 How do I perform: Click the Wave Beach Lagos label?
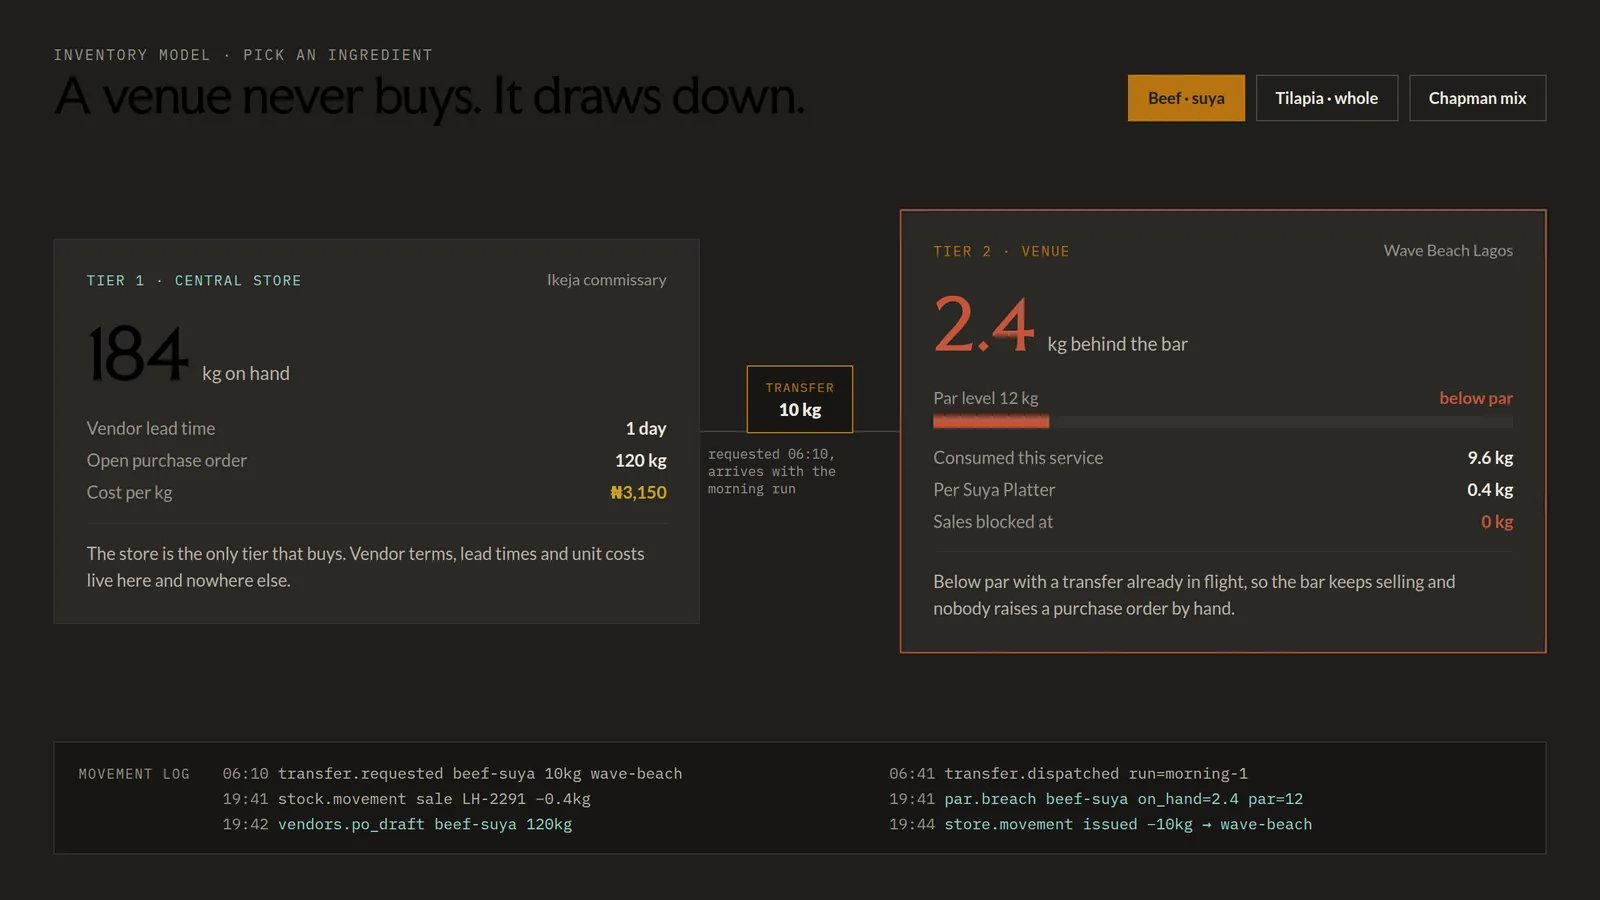click(x=1448, y=250)
